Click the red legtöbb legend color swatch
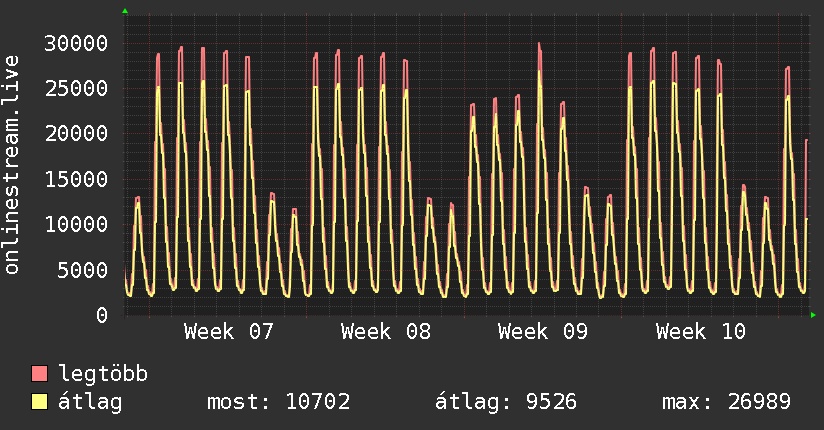The image size is (824, 430). pyautogui.click(x=39, y=374)
